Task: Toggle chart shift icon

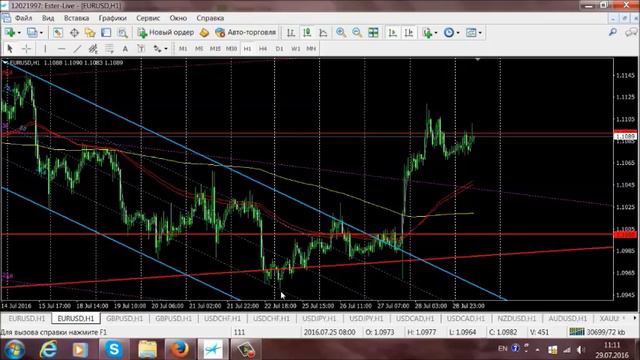Action: [x=409, y=33]
